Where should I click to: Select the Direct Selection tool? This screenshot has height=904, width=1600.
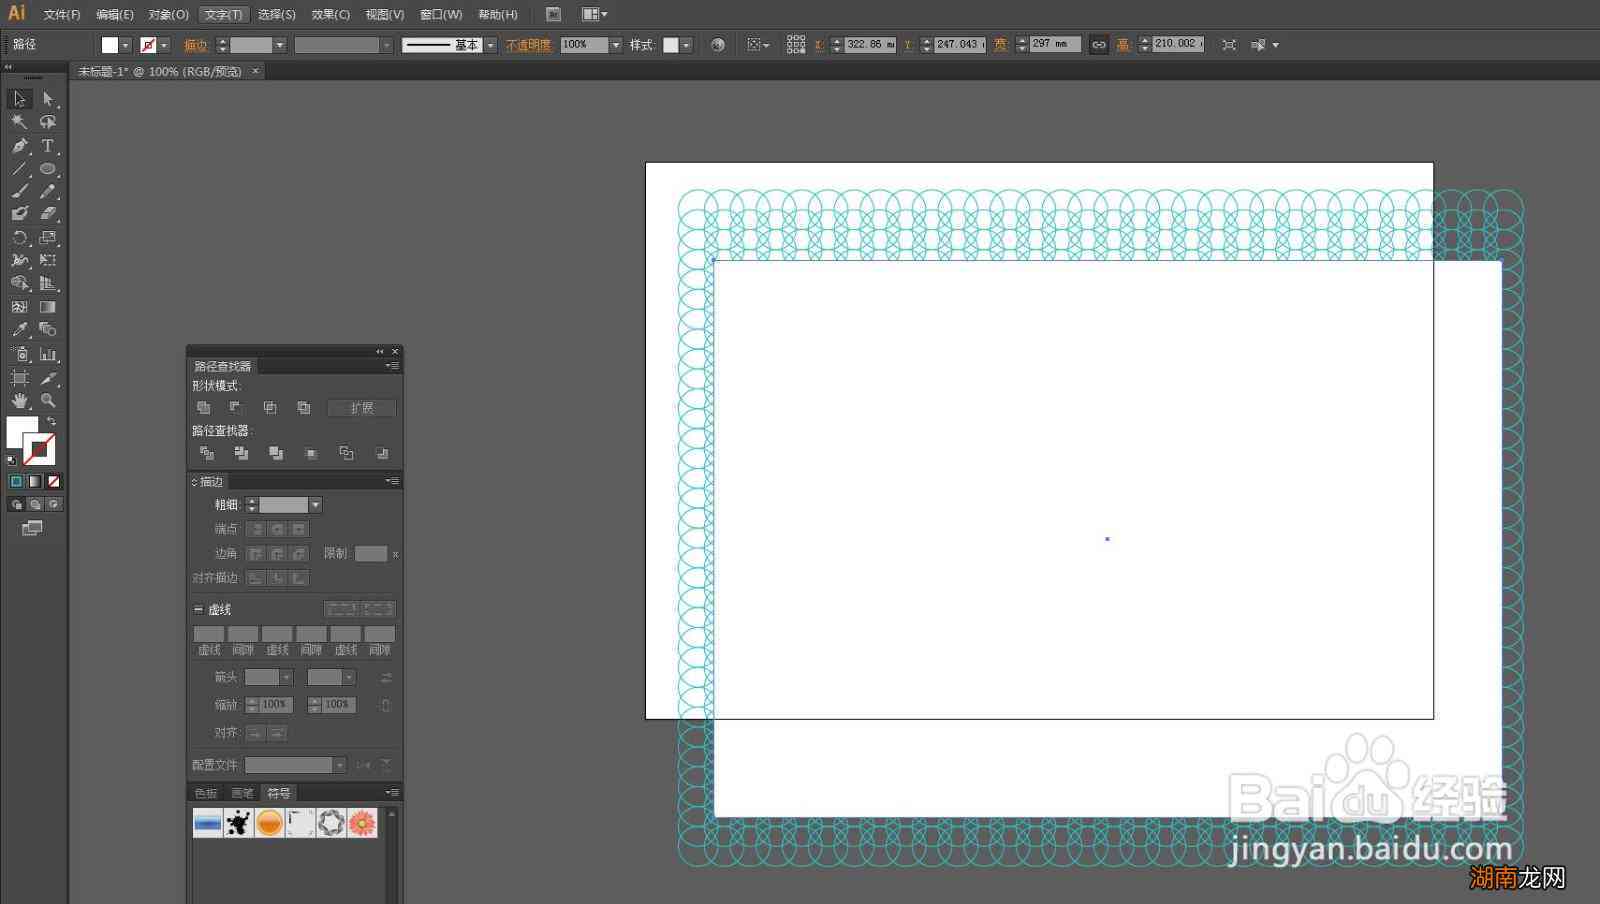click(47, 99)
